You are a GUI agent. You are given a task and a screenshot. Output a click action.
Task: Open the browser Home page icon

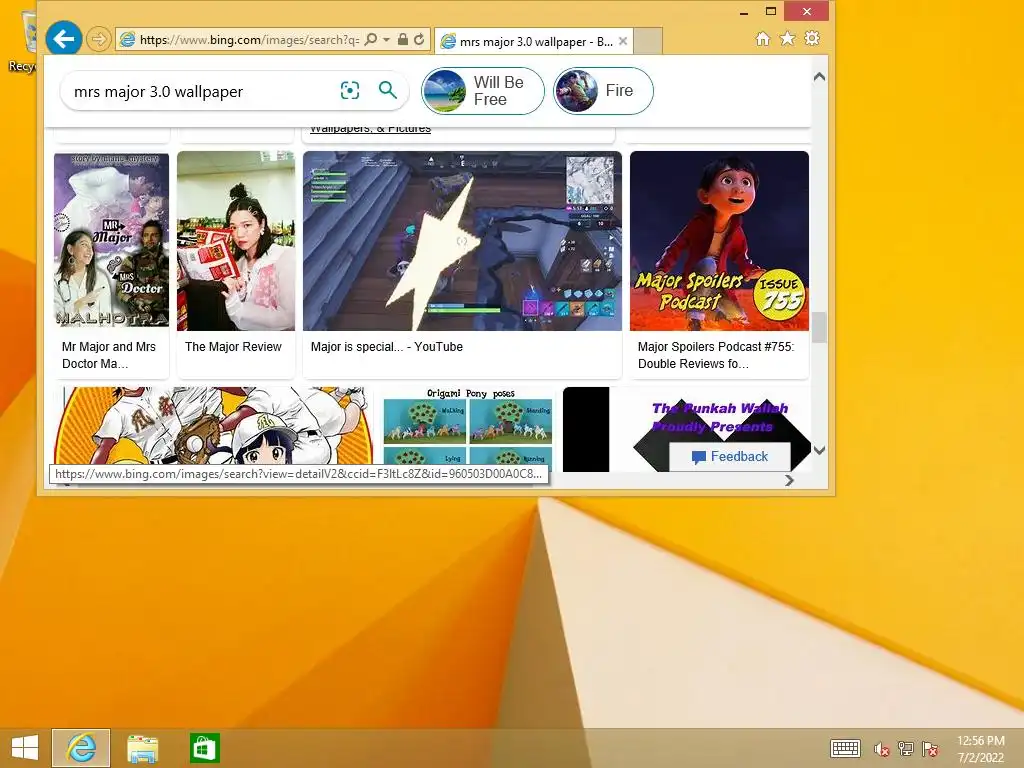coord(763,39)
